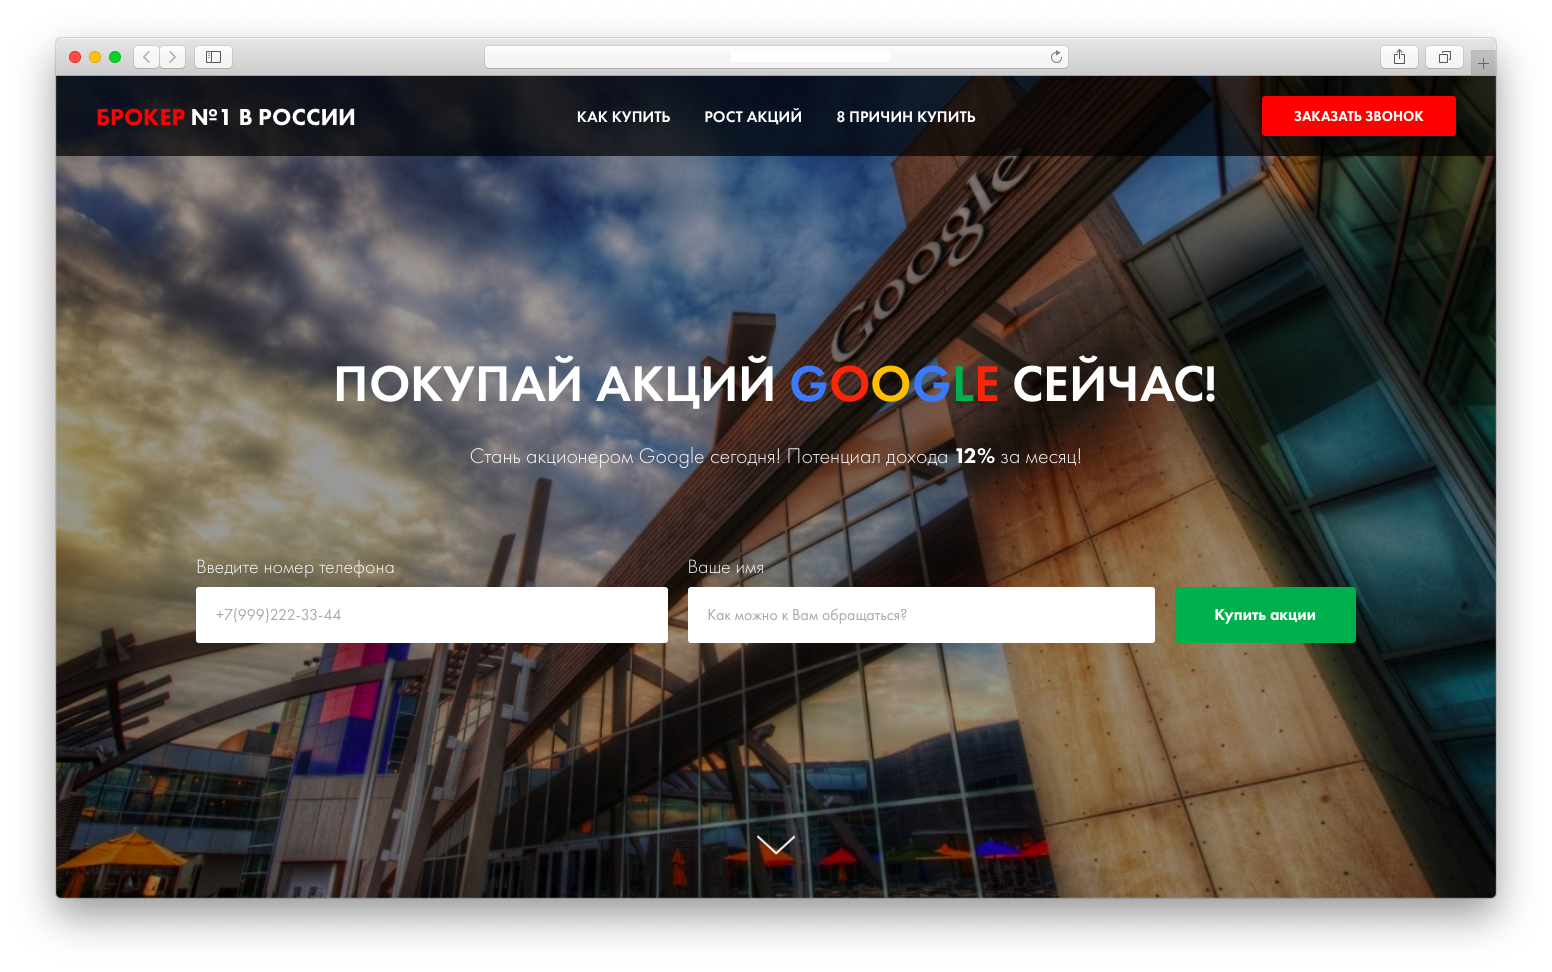Image resolution: width=1552 pixels, height=972 pixels.
Task: Open the Share menu icon
Action: [1399, 57]
